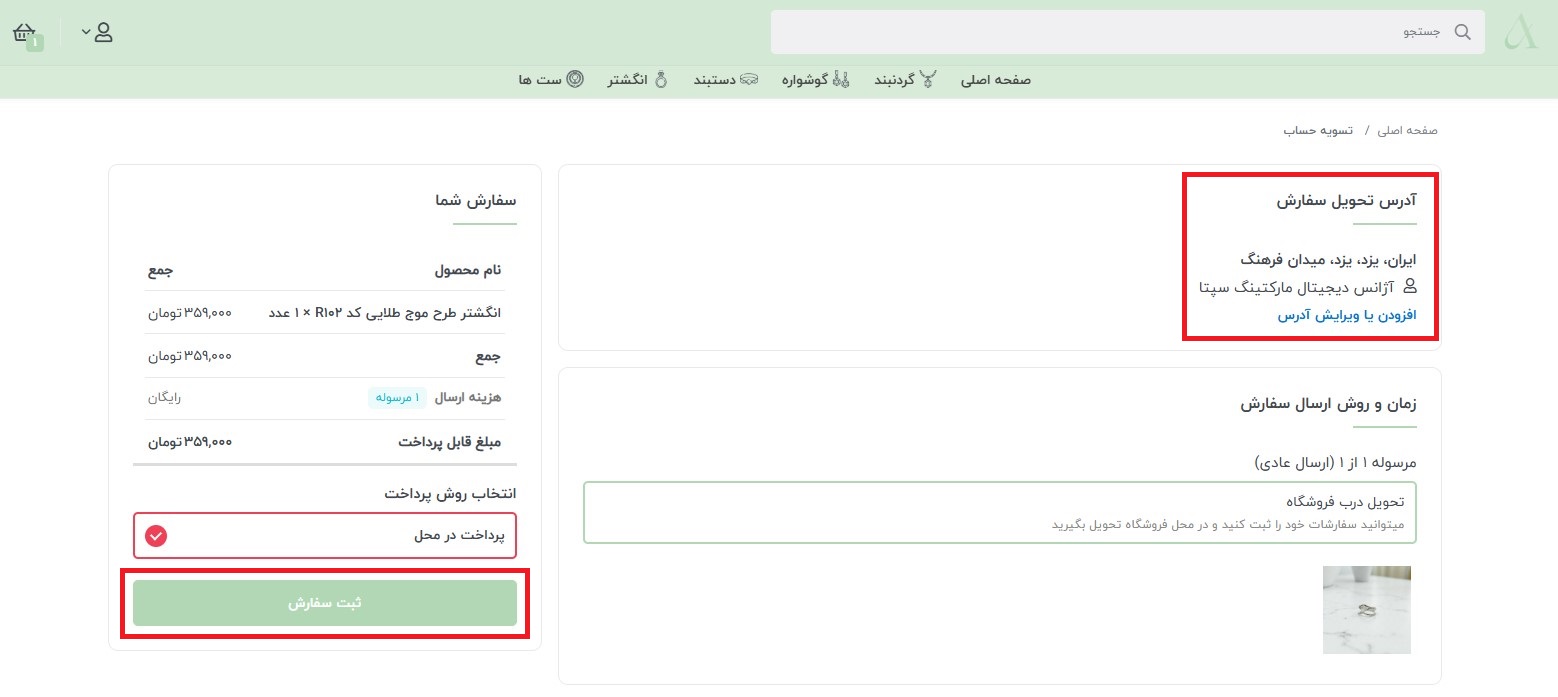Click the earrings icon beside گوشواره
Screen dimensions: 1558x697
tap(840, 80)
